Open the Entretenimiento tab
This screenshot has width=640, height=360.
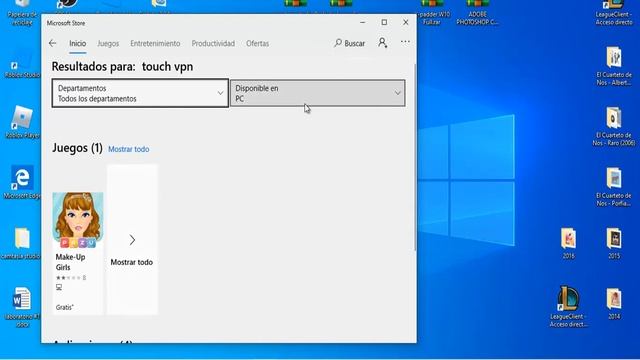pos(155,43)
